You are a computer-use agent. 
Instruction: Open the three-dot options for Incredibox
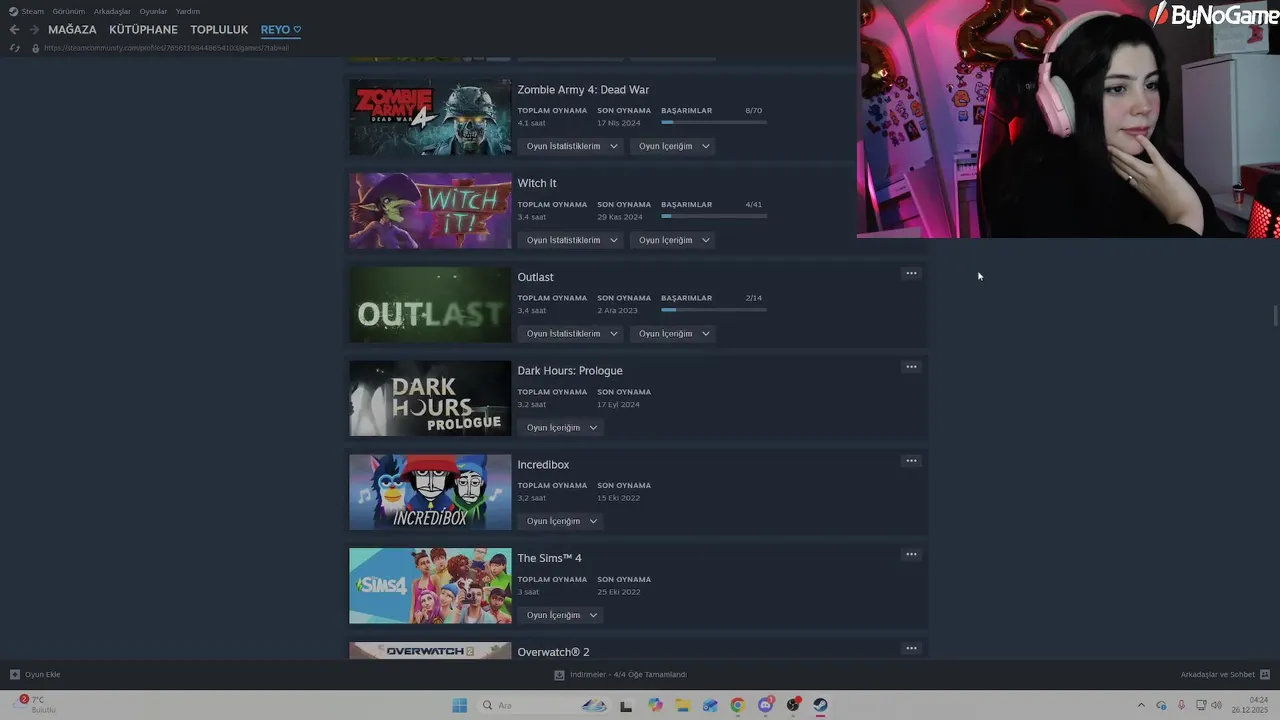(911, 461)
